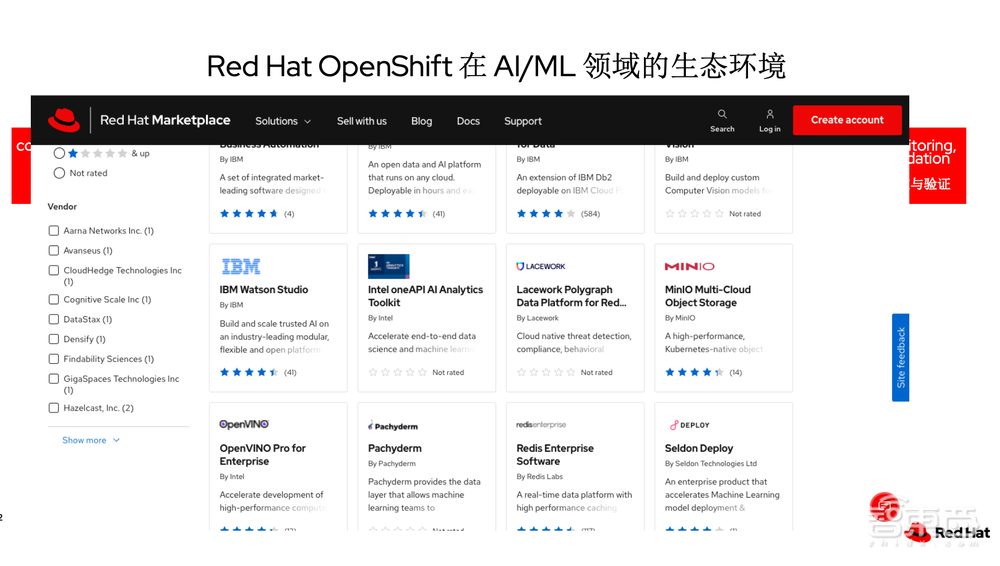
Task: Click the Pachyderm logo
Action: (x=393, y=426)
